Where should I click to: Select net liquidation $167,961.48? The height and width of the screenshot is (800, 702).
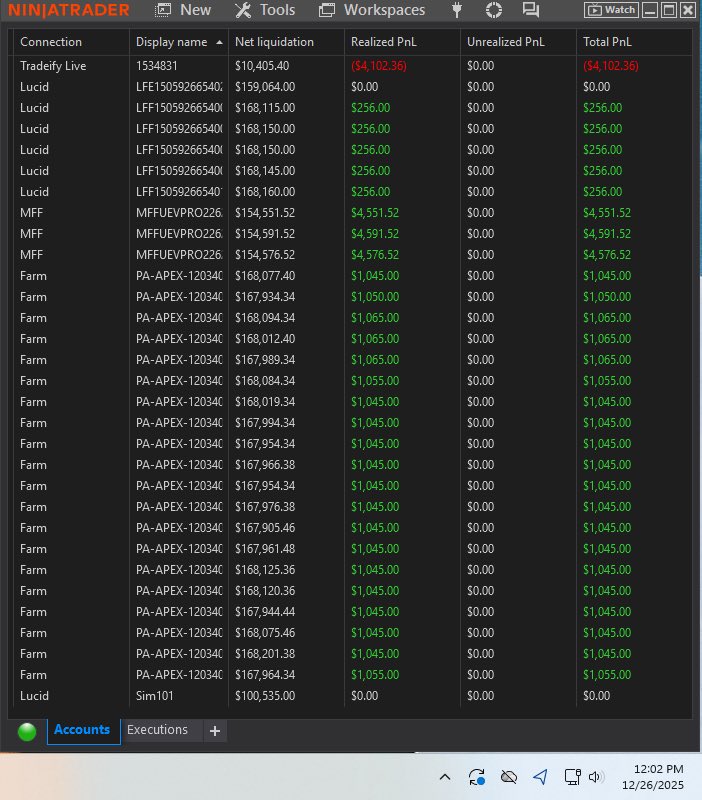[x=265, y=549]
